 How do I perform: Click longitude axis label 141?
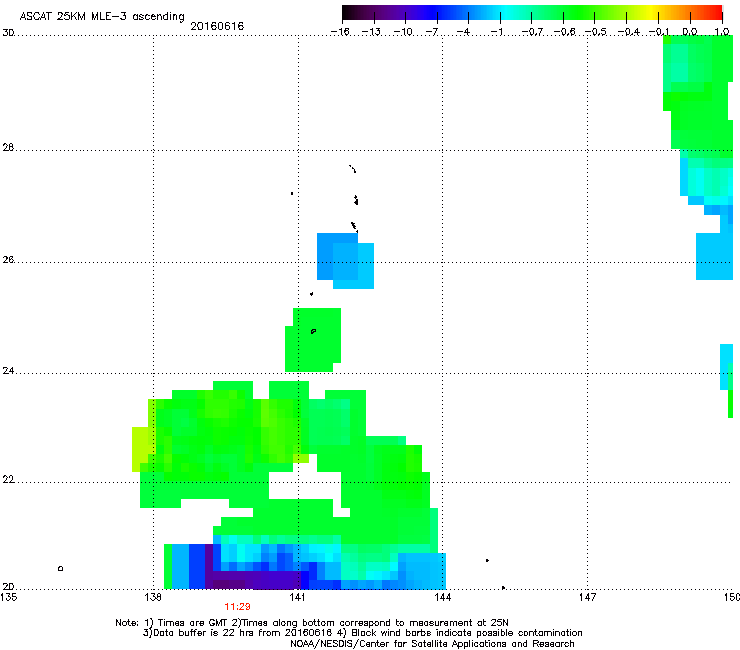tap(297, 597)
